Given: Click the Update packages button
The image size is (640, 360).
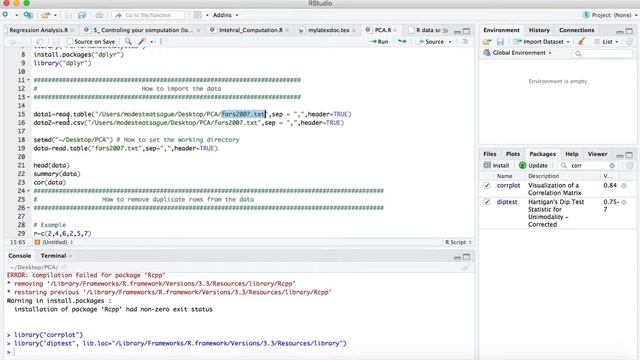Looking at the screenshot, I should click(533, 165).
